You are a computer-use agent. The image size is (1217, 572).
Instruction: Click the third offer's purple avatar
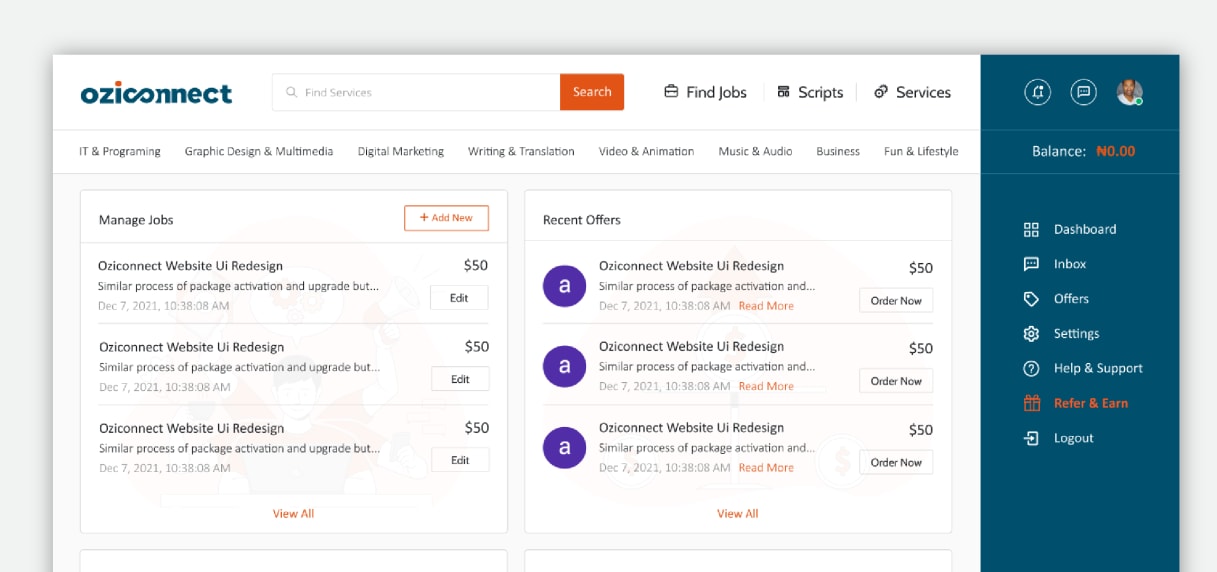point(564,447)
